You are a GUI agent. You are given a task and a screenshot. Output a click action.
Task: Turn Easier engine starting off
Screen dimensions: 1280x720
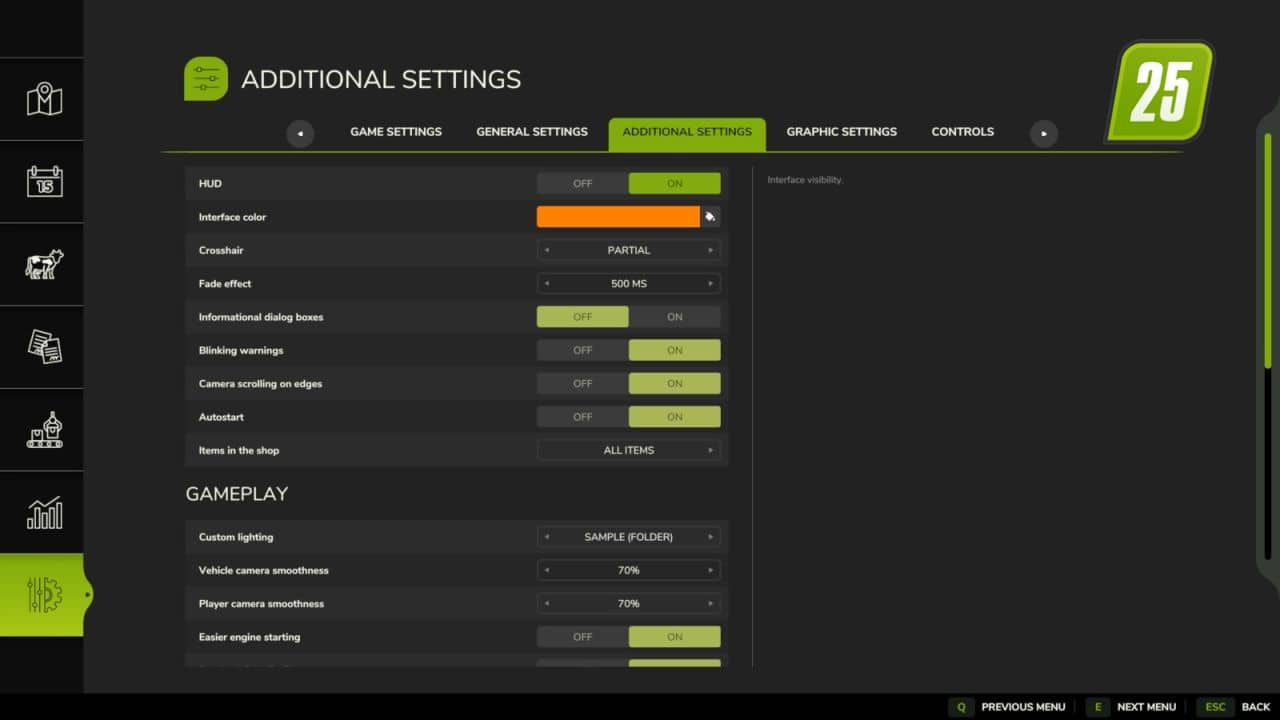click(583, 637)
